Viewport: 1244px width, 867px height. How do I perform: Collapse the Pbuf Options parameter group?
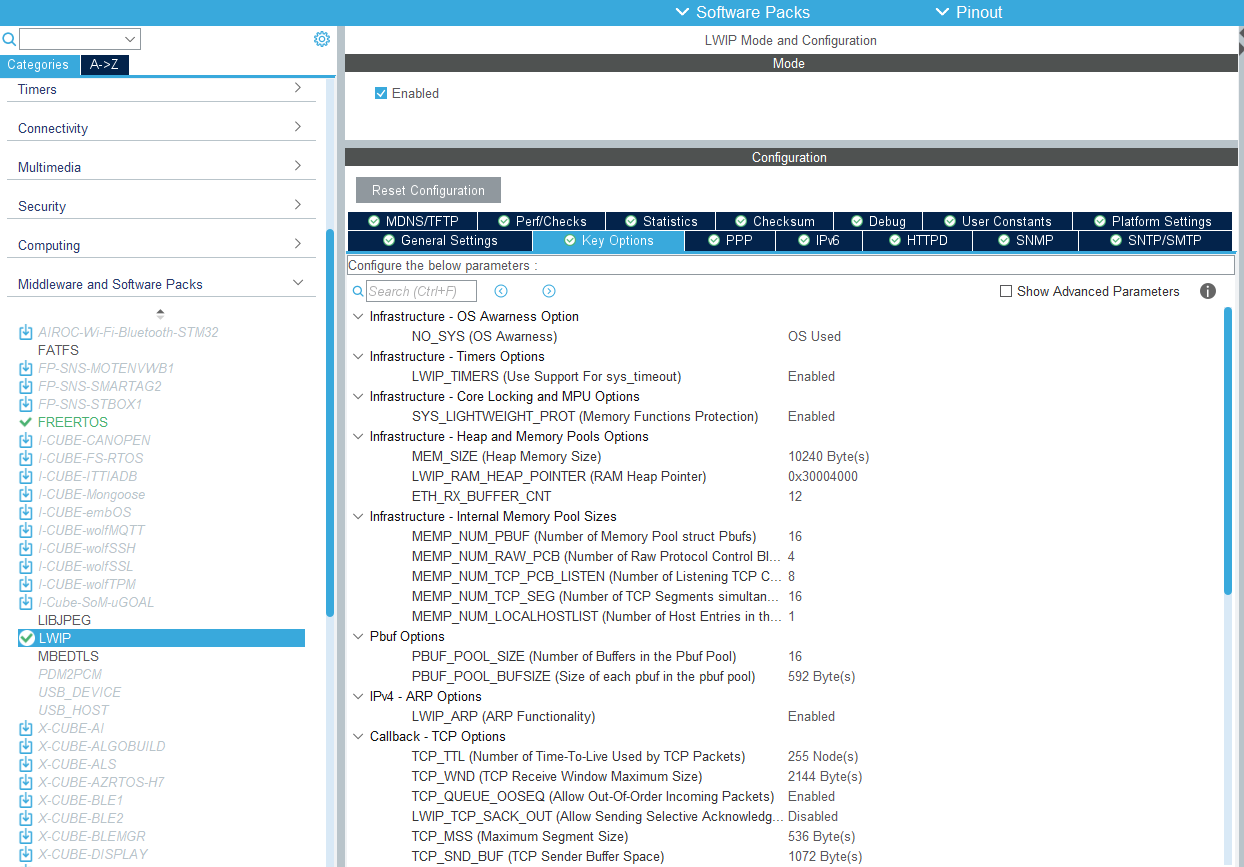point(358,636)
